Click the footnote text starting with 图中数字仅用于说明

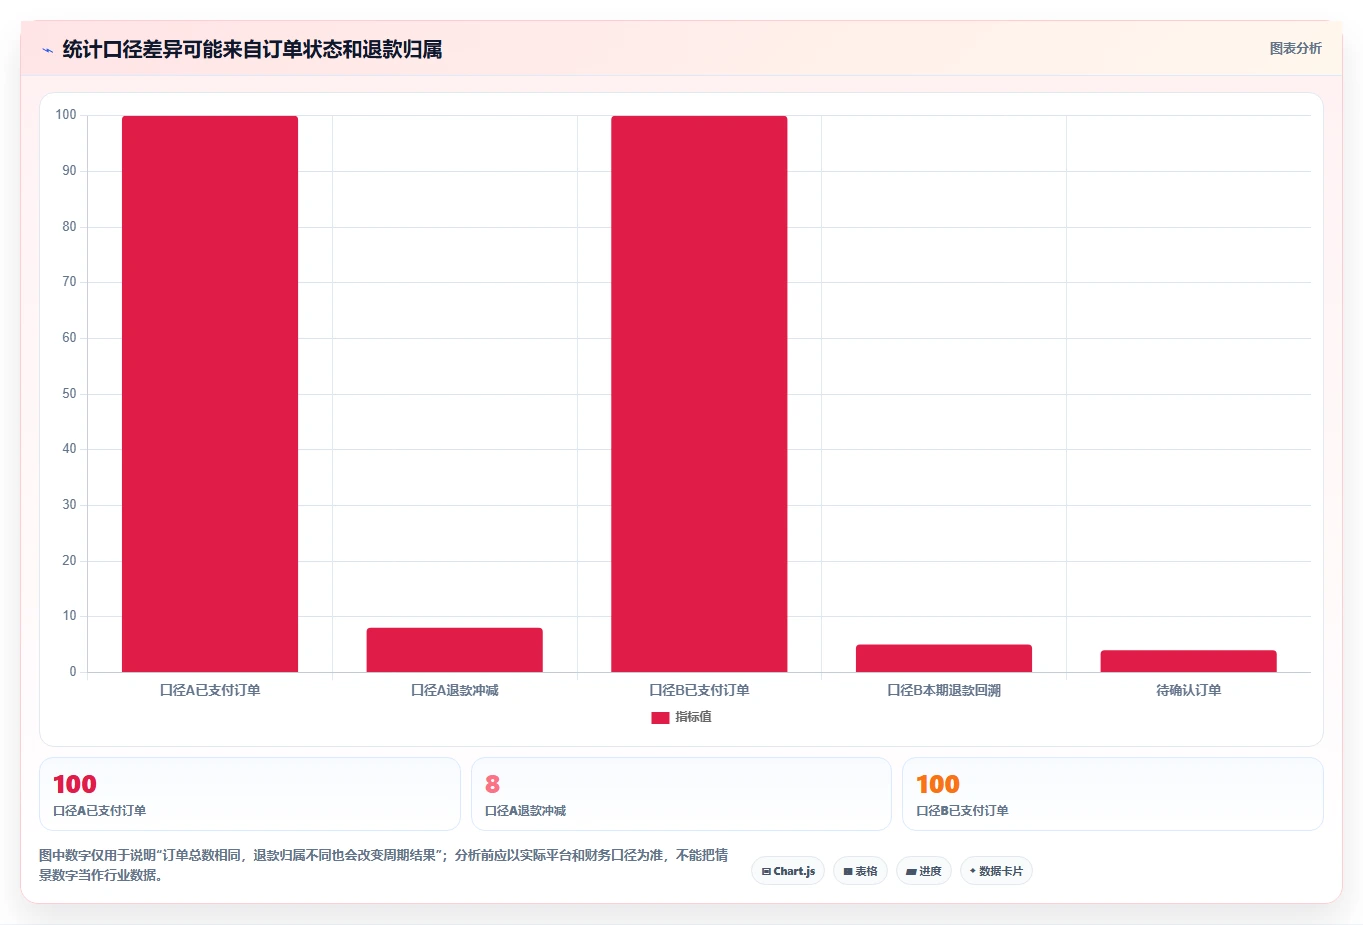click(383, 865)
